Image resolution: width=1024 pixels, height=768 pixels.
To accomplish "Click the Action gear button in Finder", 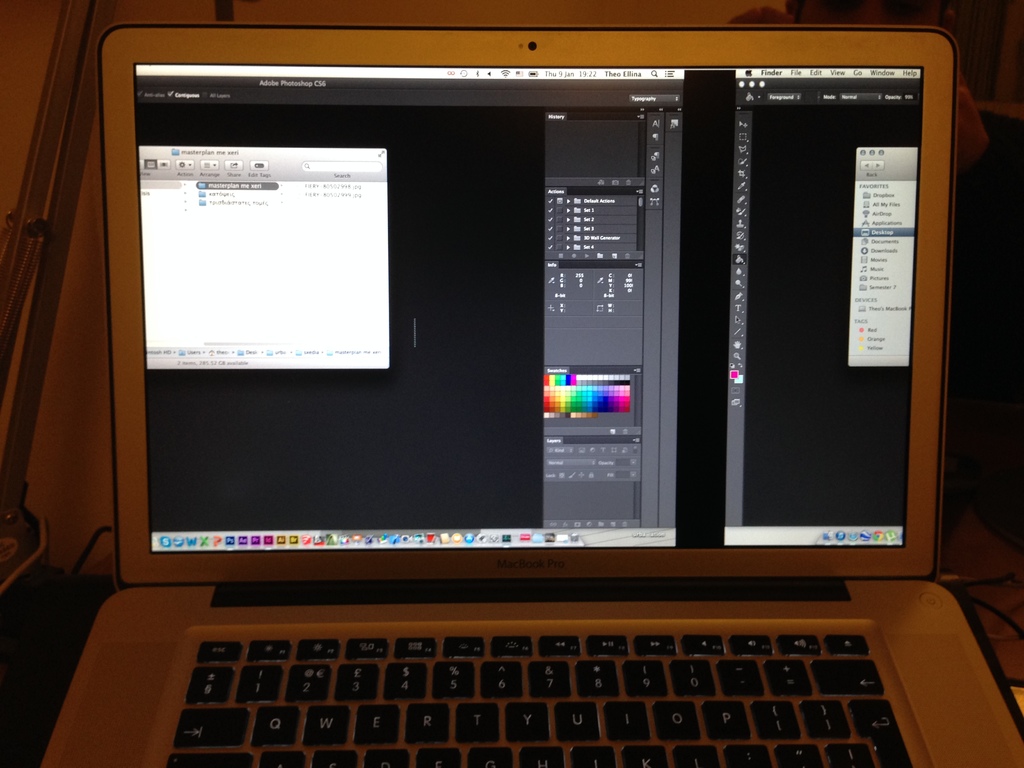I will (185, 165).
